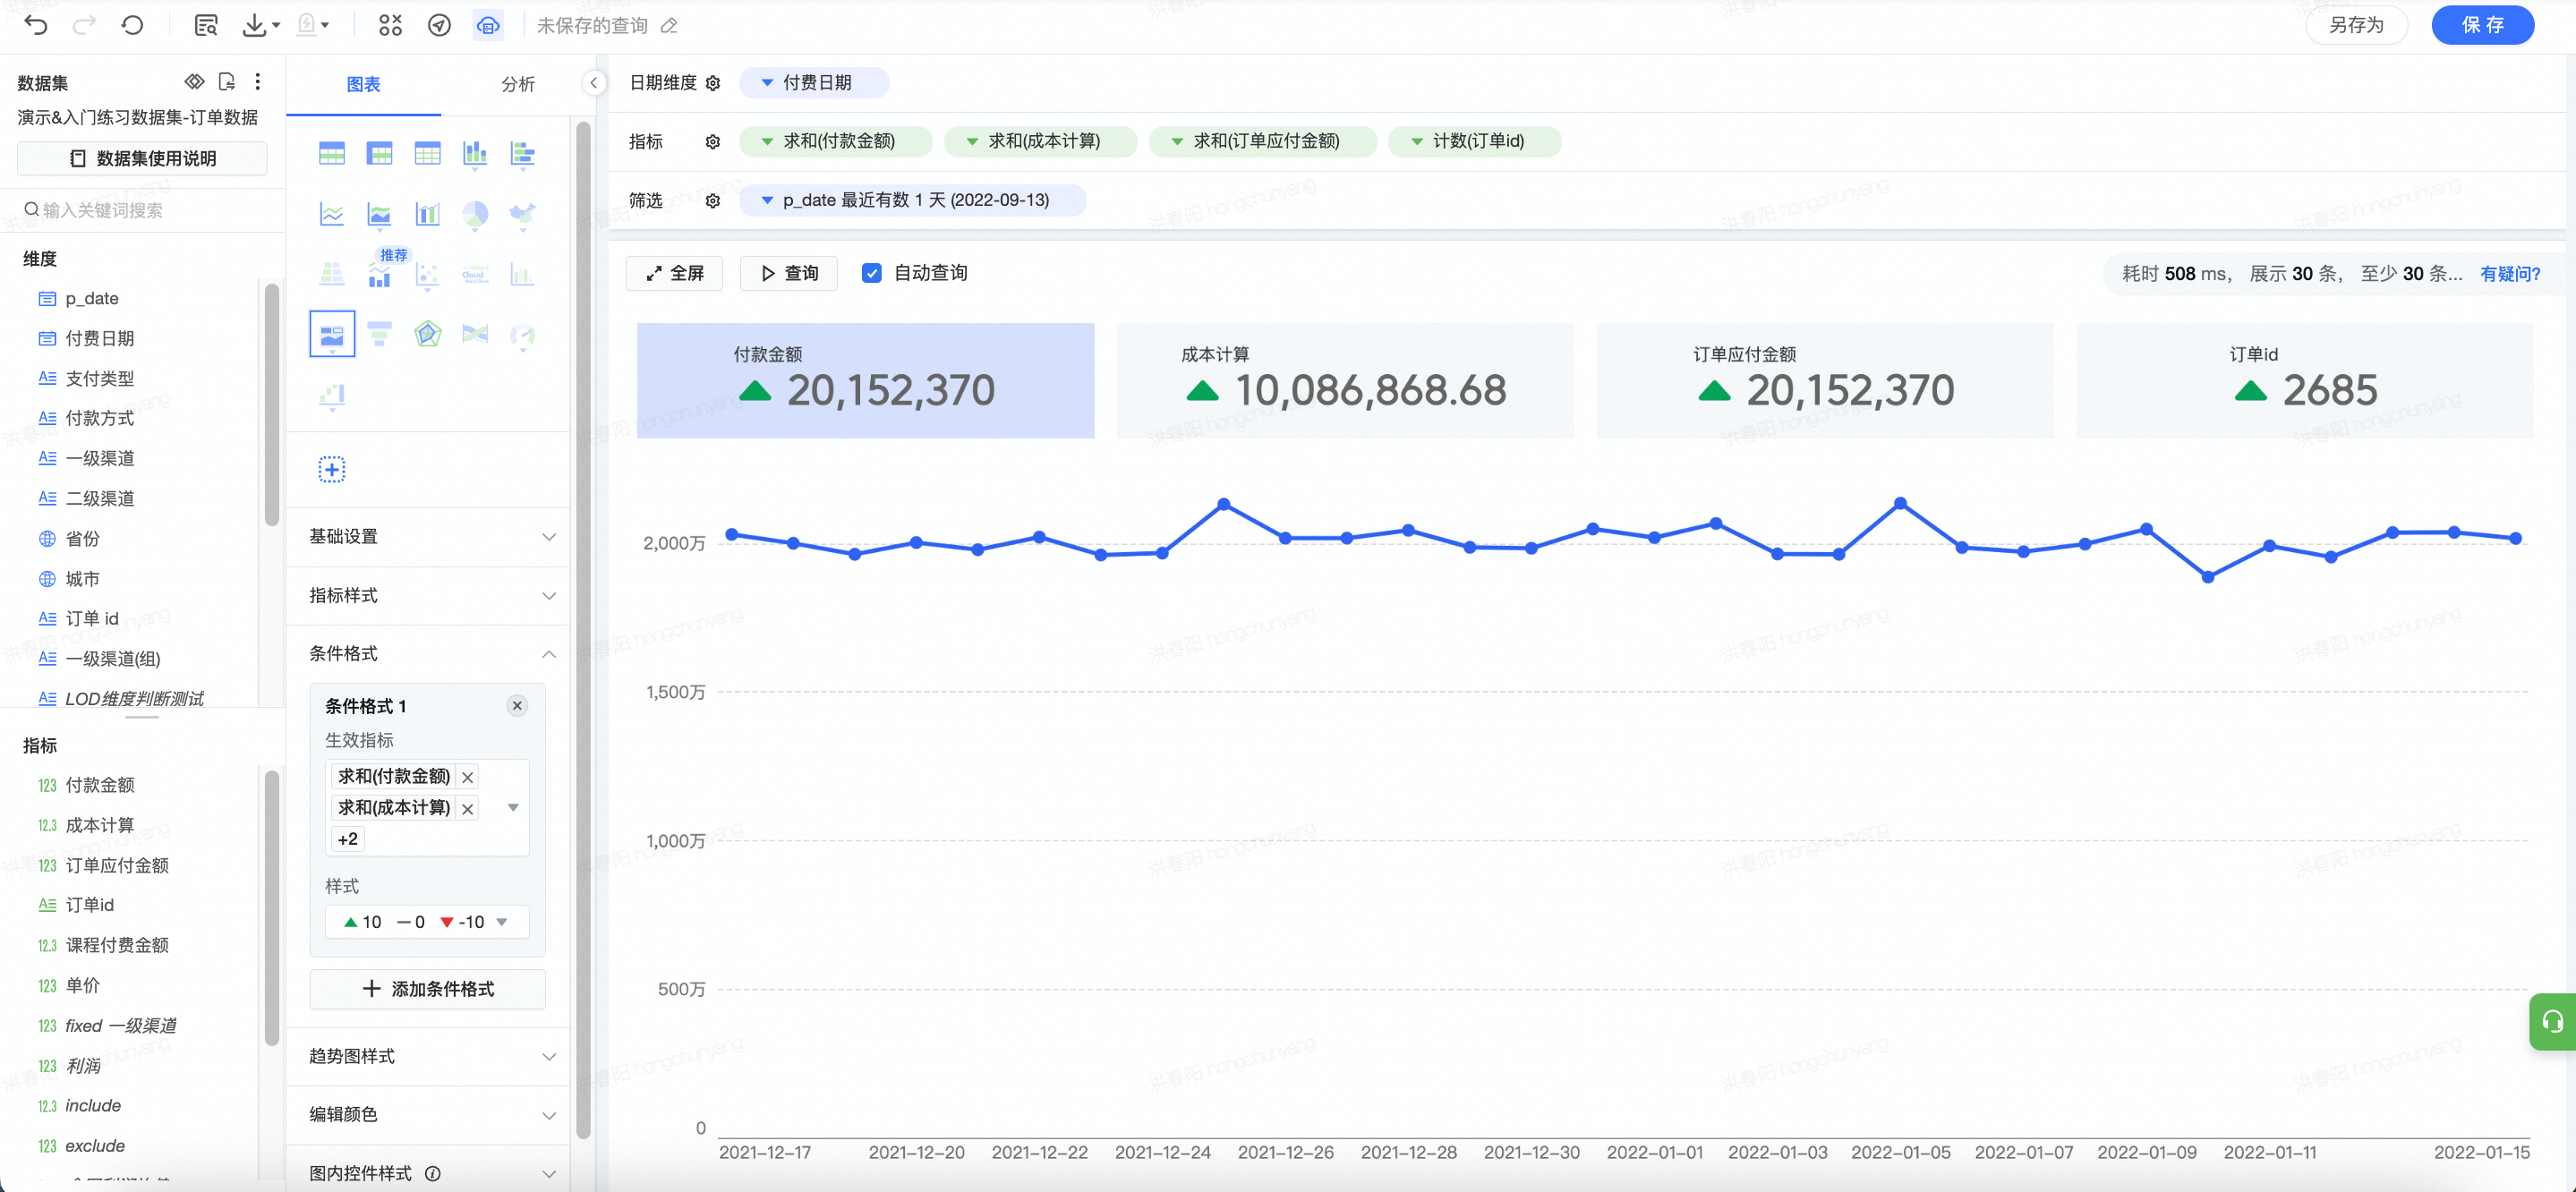Open the 样式 arrow style dropdown
The height and width of the screenshot is (1192, 2576).
coord(502,922)
